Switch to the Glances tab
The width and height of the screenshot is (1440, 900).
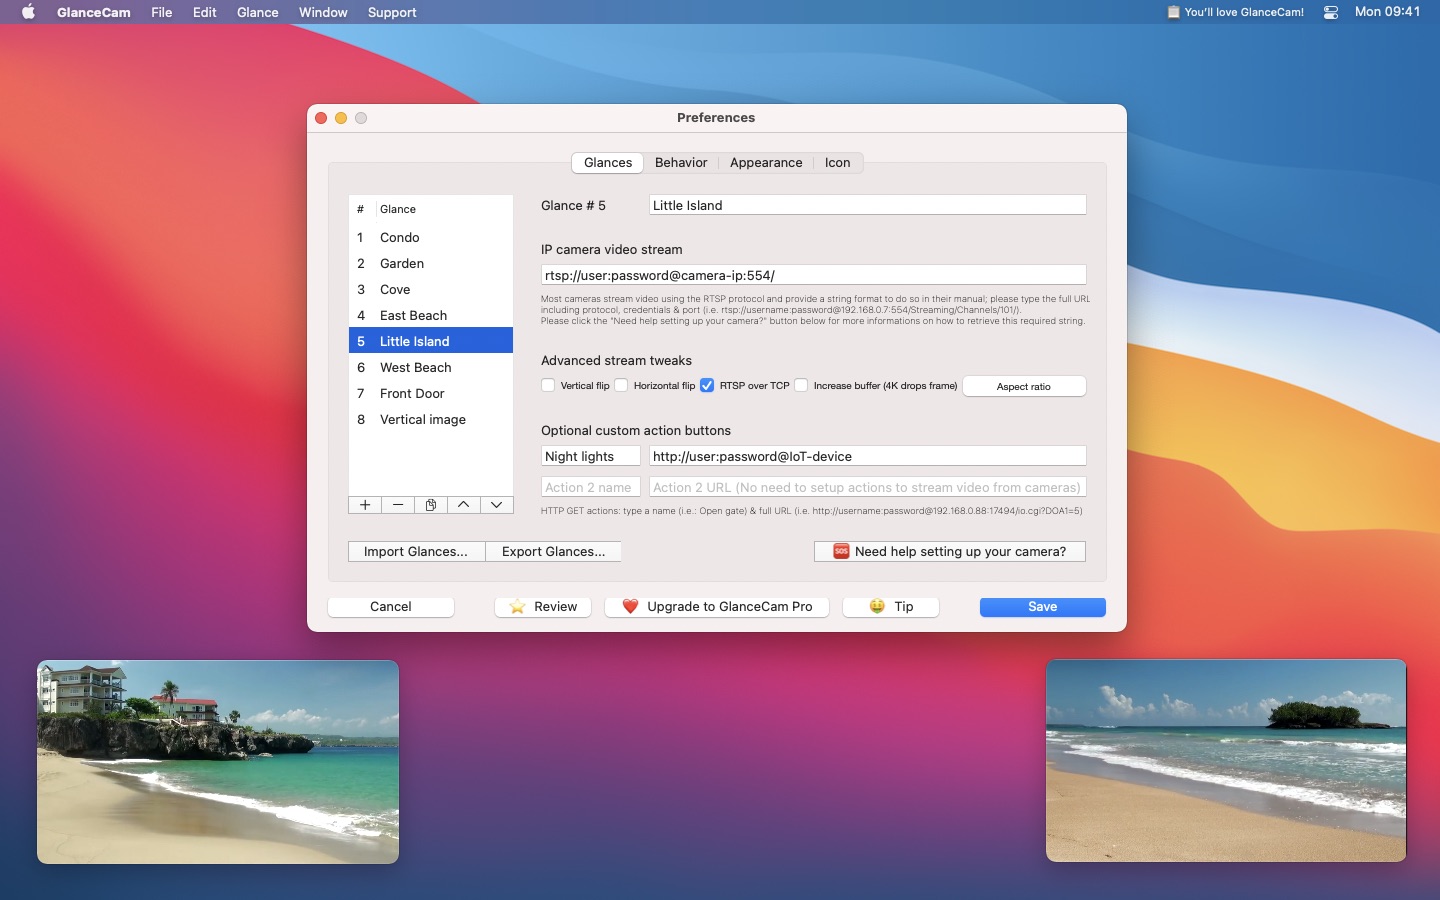tap(608, 163)
